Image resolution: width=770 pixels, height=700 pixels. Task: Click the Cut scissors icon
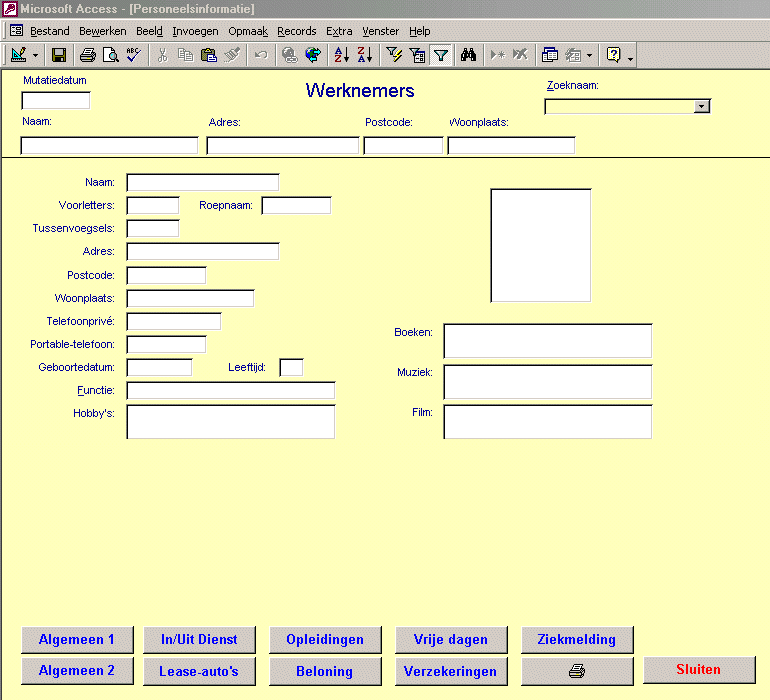point(162,55)
